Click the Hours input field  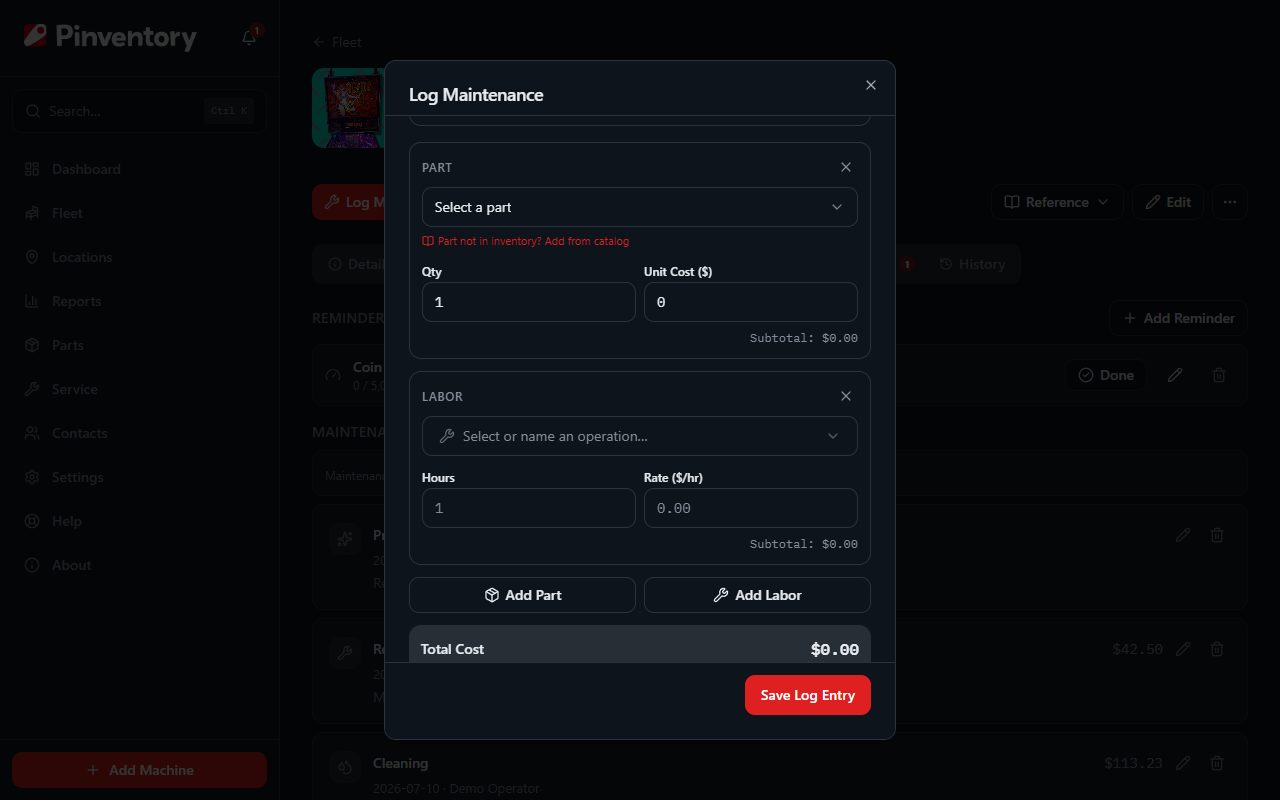click(529, 508)
